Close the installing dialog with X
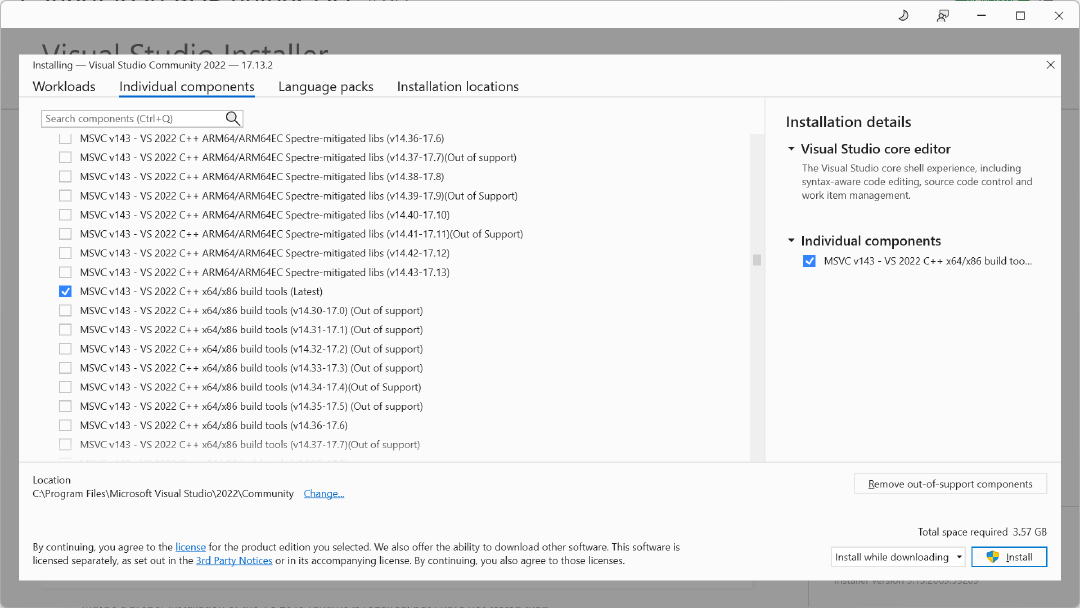The height and width of the screenshot is (608, 1080). [x=1050, y=65]
